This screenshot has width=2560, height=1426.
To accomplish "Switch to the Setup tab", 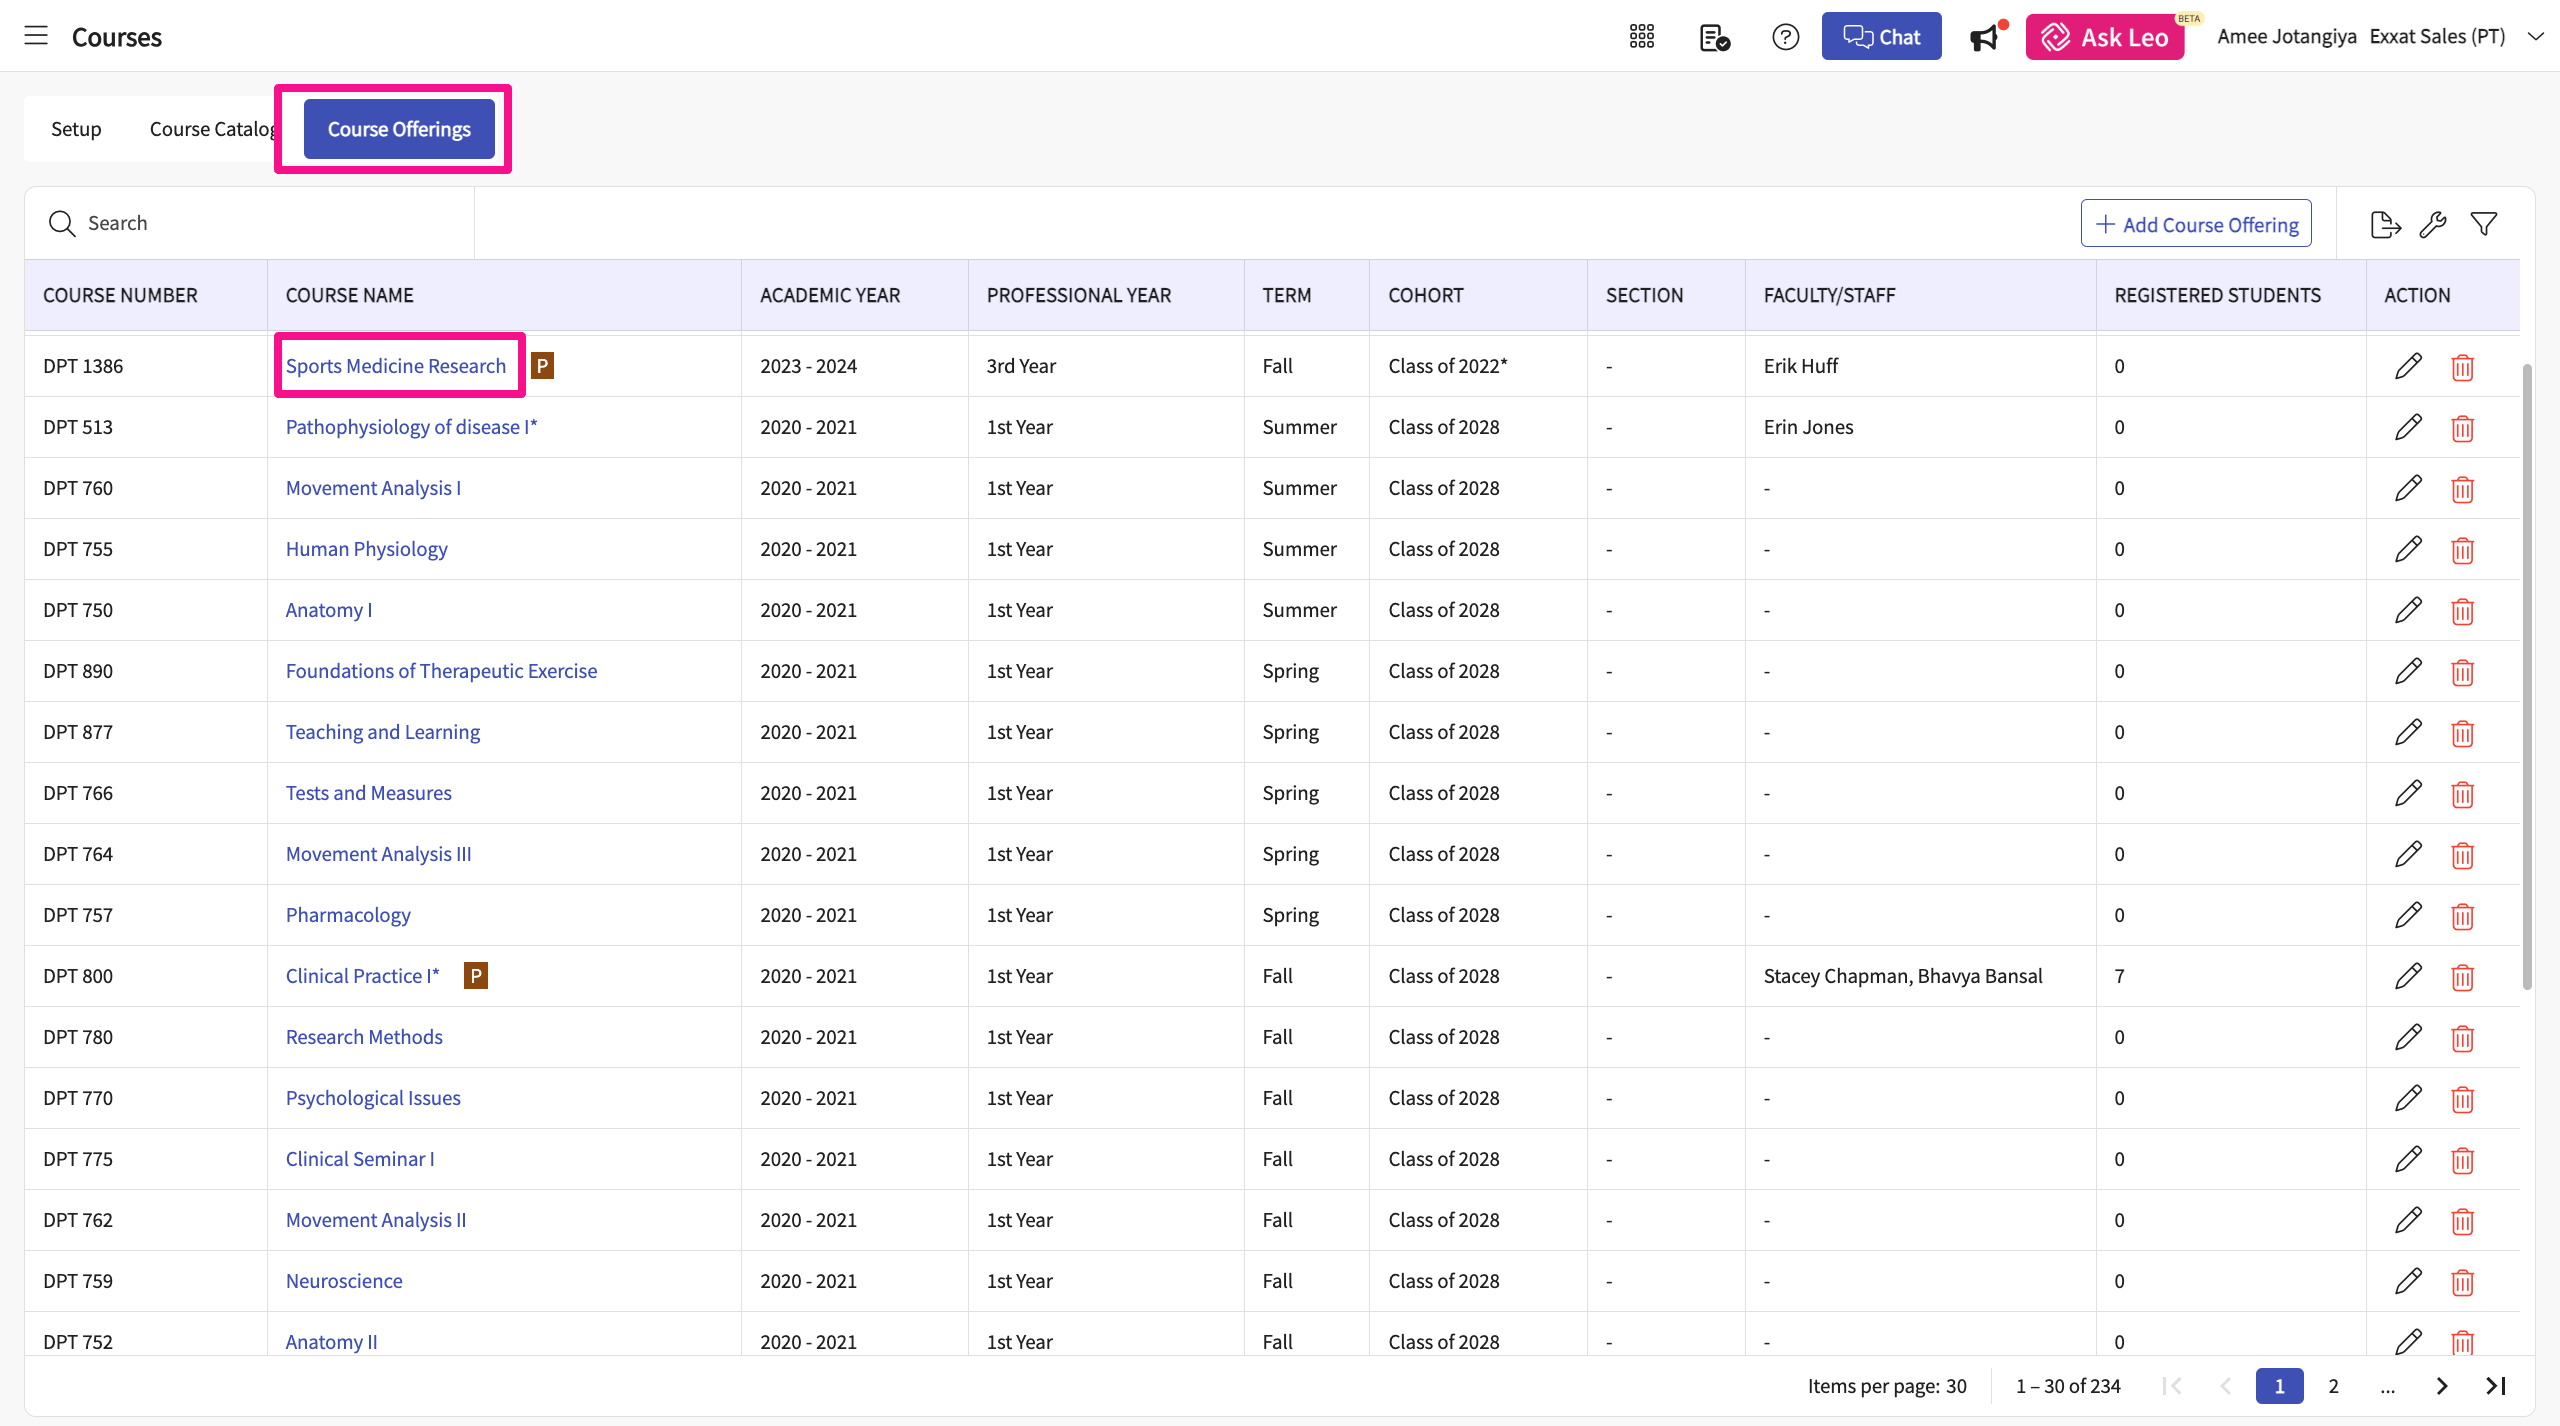I will coord(76,129).
